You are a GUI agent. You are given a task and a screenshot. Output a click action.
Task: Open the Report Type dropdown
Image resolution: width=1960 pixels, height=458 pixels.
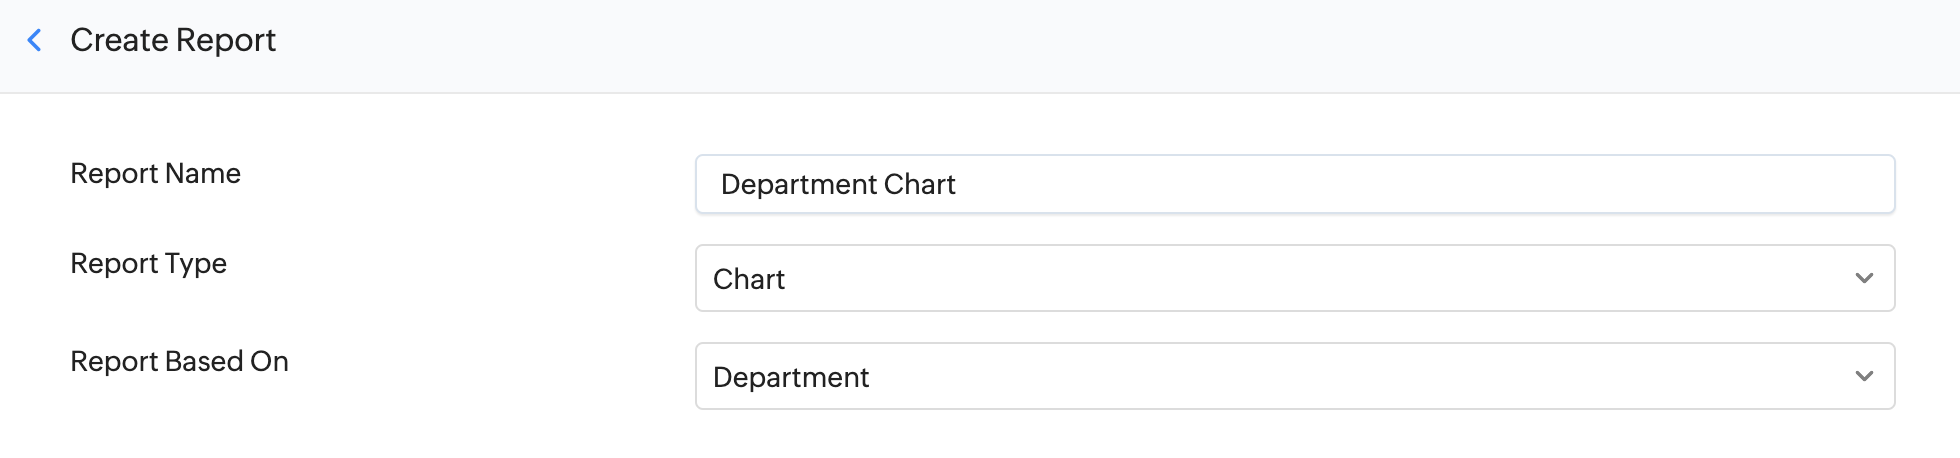point(1294,278)
